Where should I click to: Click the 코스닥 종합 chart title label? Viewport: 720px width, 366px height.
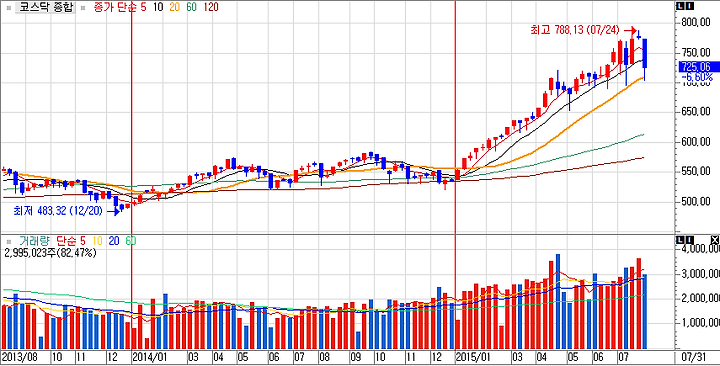[46, 7]
